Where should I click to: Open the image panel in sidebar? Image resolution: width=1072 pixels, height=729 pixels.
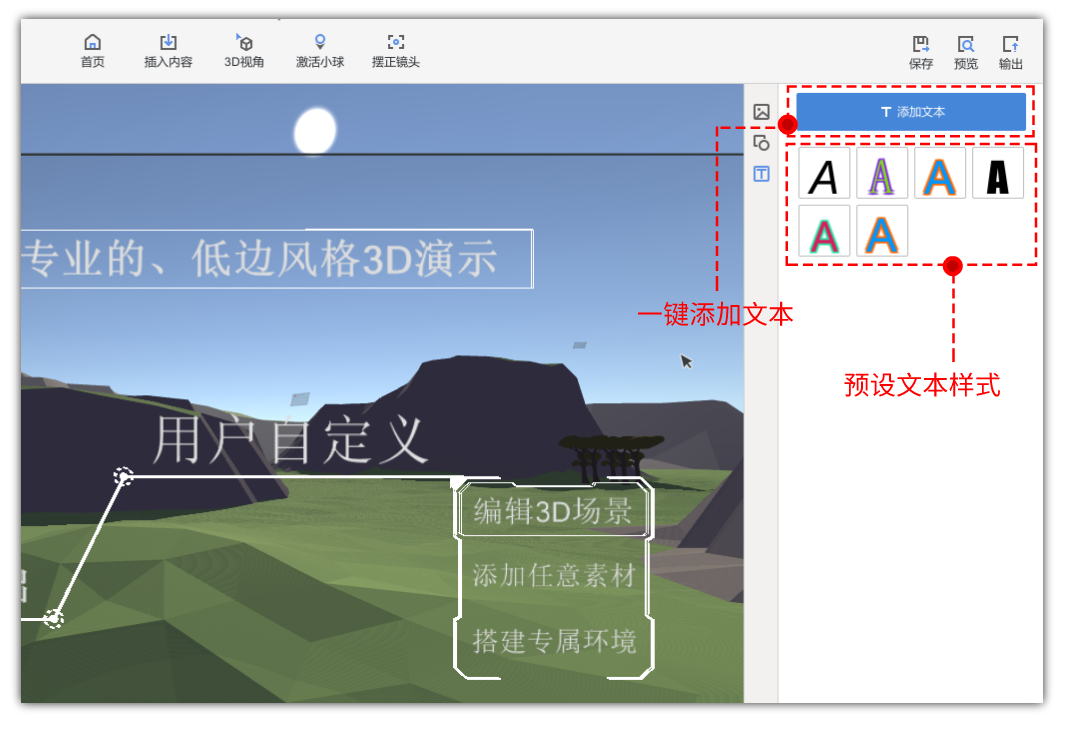click(762, 112)
